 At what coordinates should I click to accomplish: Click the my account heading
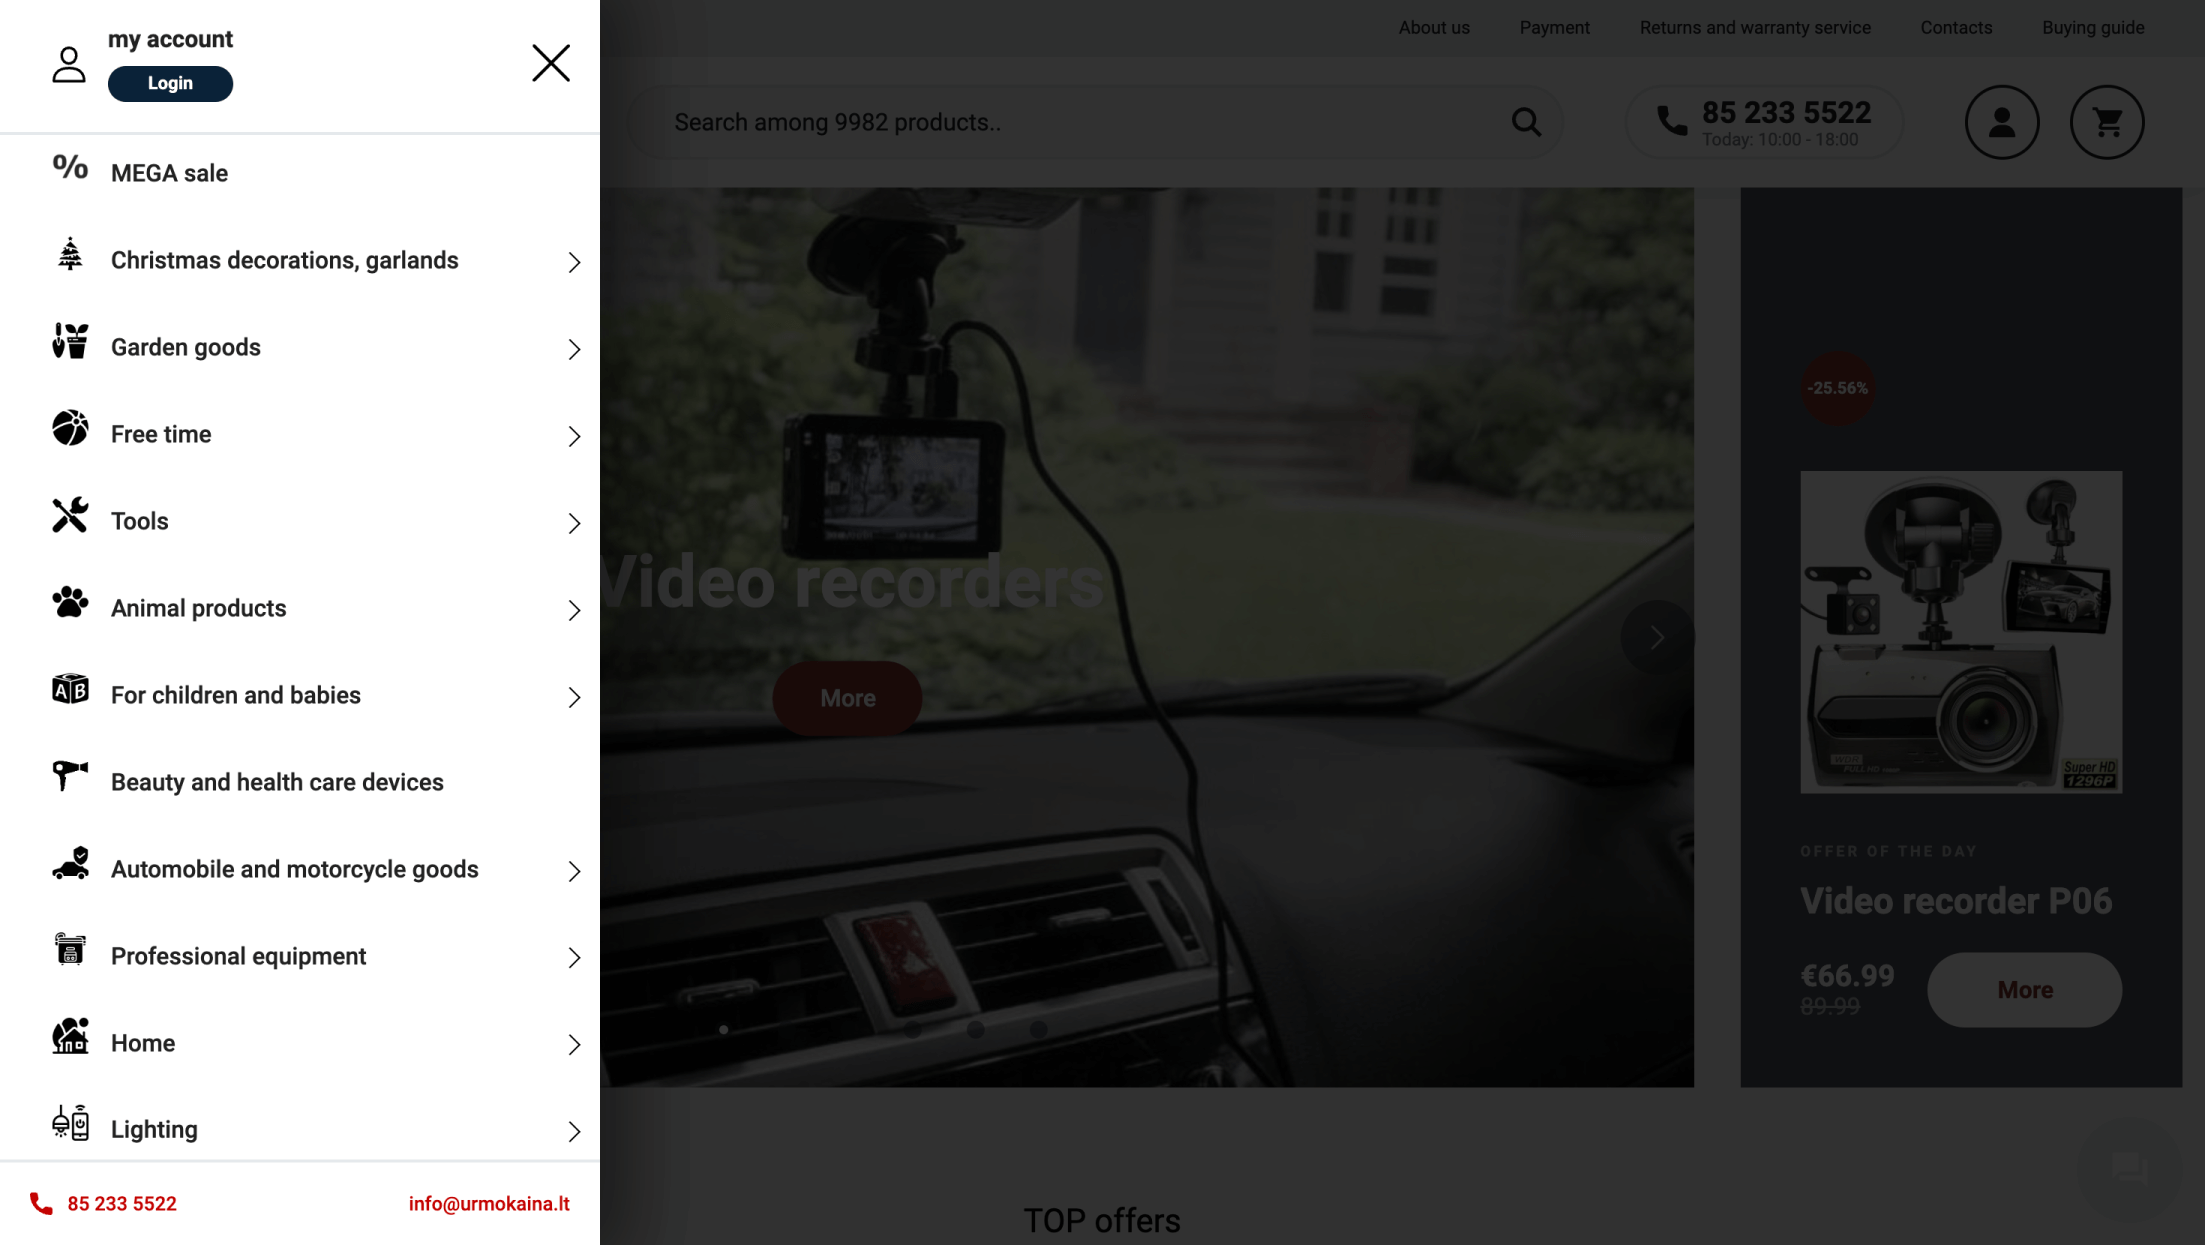pyautogui.click(x=170, y=39)
